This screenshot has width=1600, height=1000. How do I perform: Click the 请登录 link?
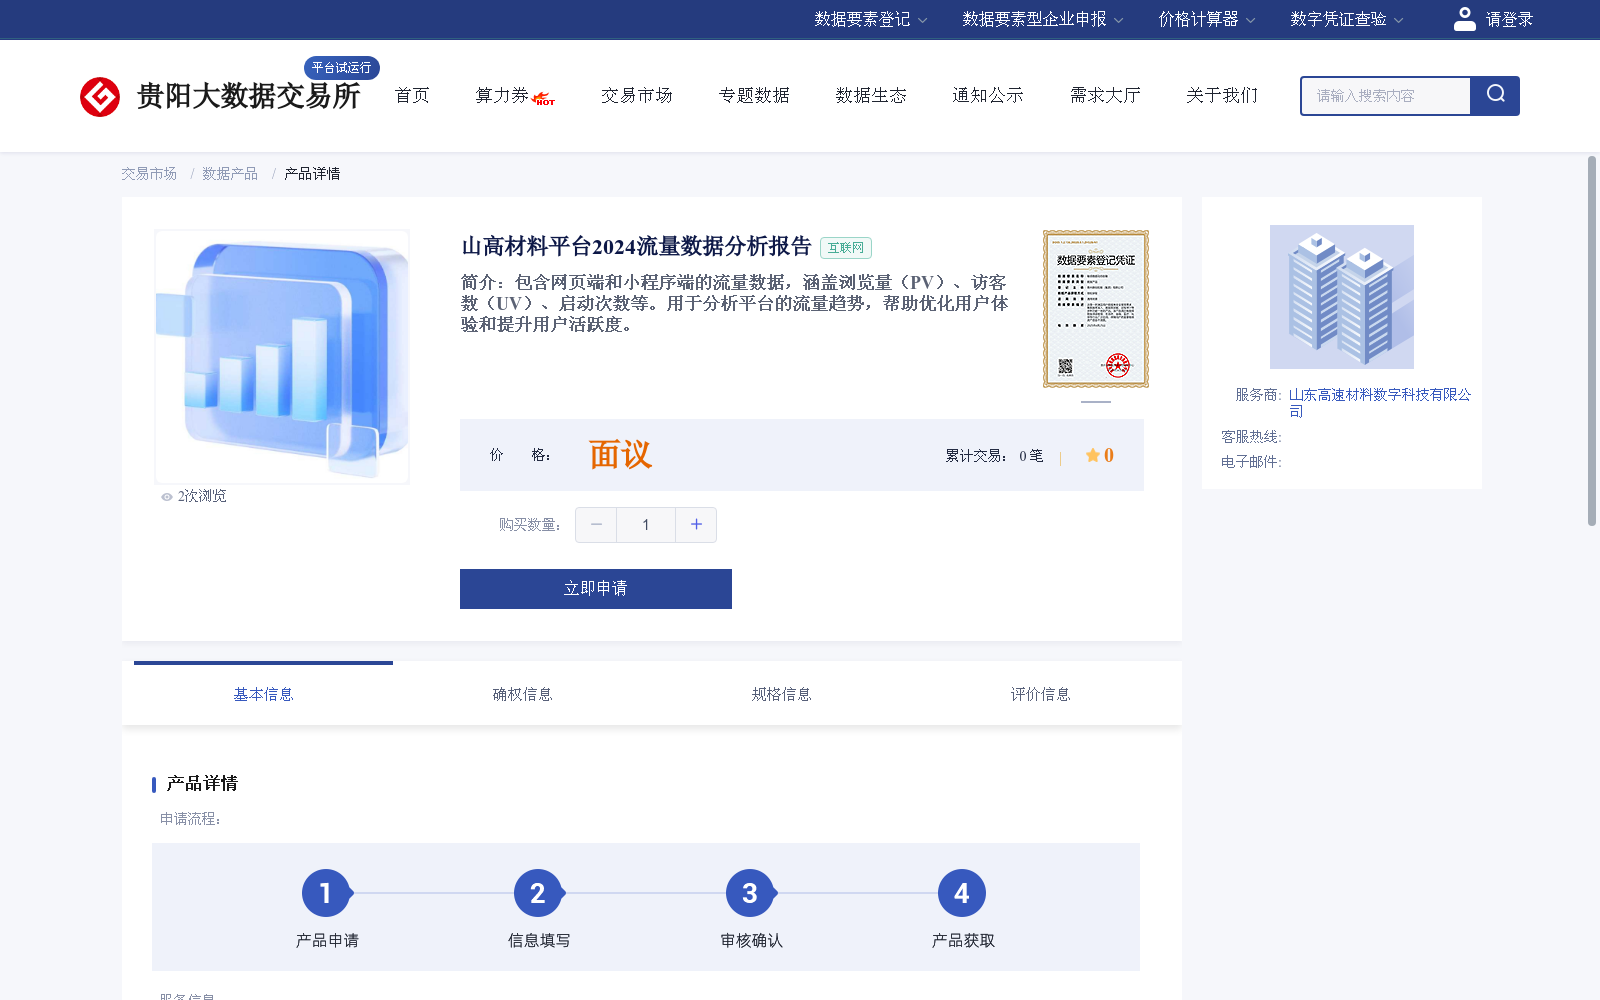point(1509,19)
